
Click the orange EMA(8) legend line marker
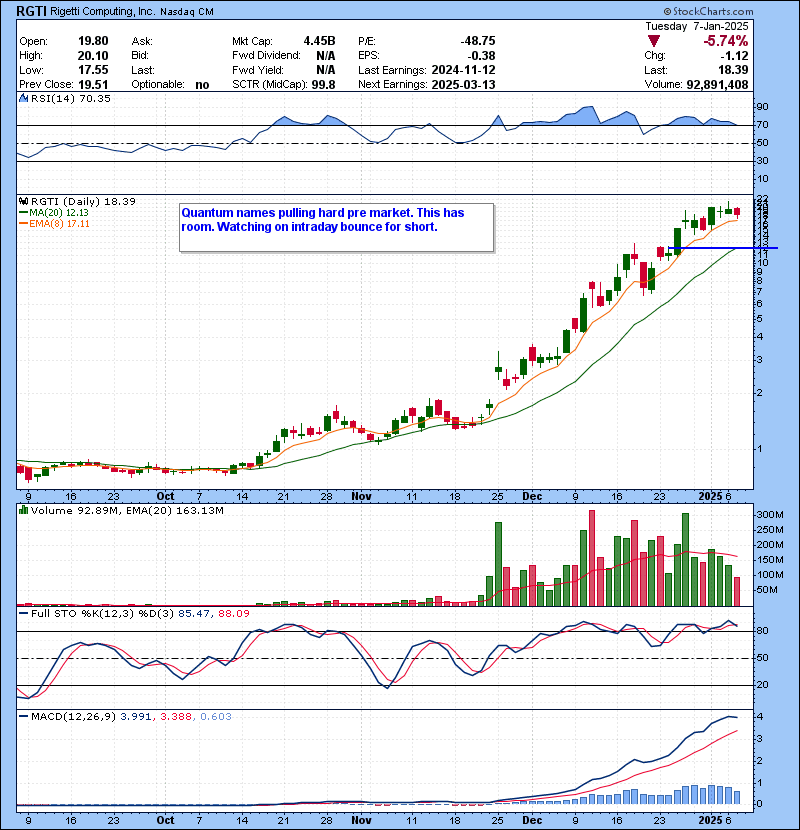[x=24, y=224]
